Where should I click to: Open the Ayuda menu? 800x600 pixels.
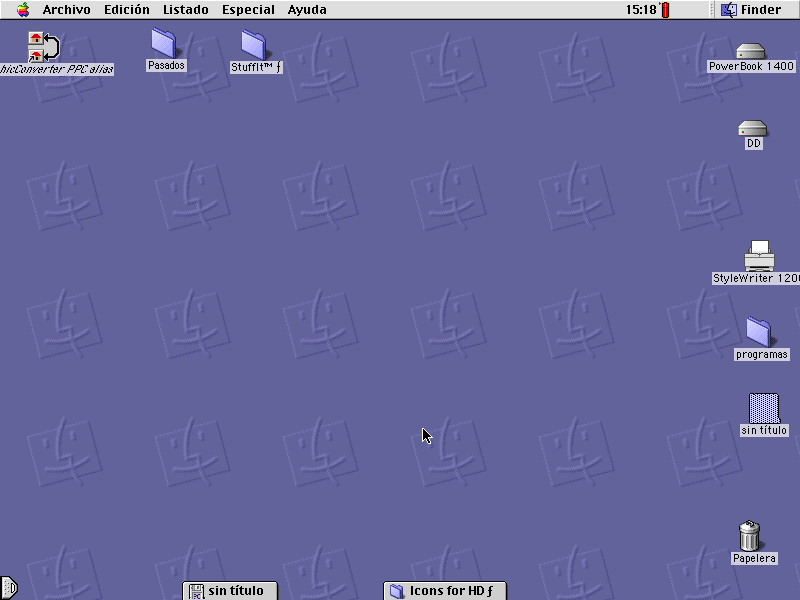click(x=307, y=9)
